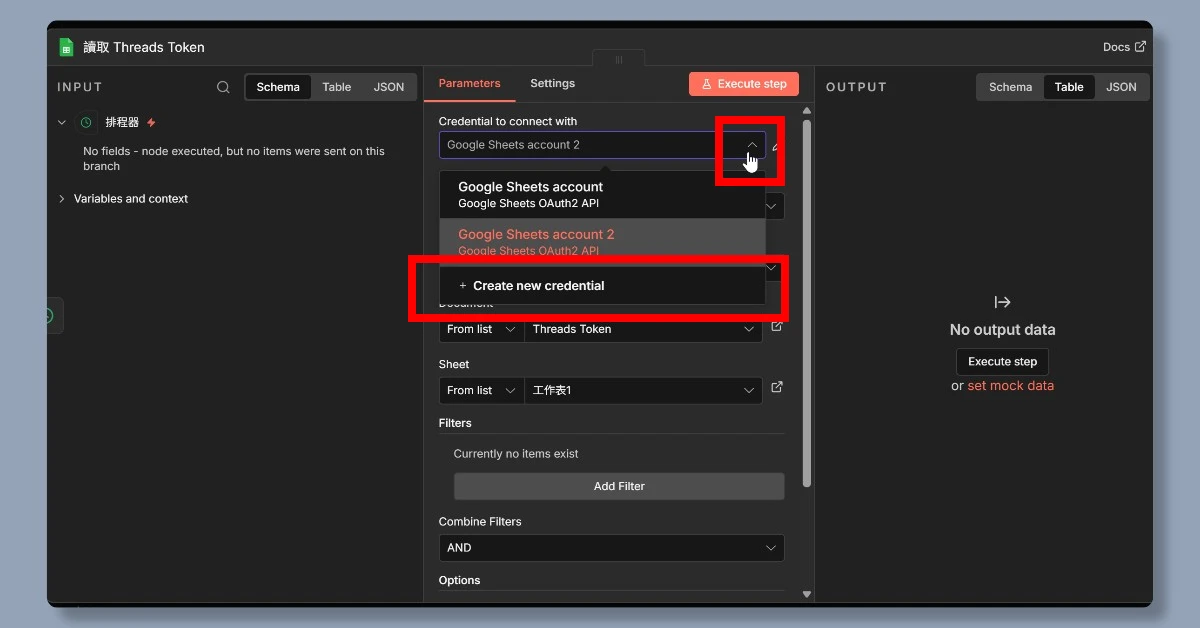Collapse the 排程器 input node
Image resolution: width=1200 pixels, height=628 pixels.
[x=62, y=122]
